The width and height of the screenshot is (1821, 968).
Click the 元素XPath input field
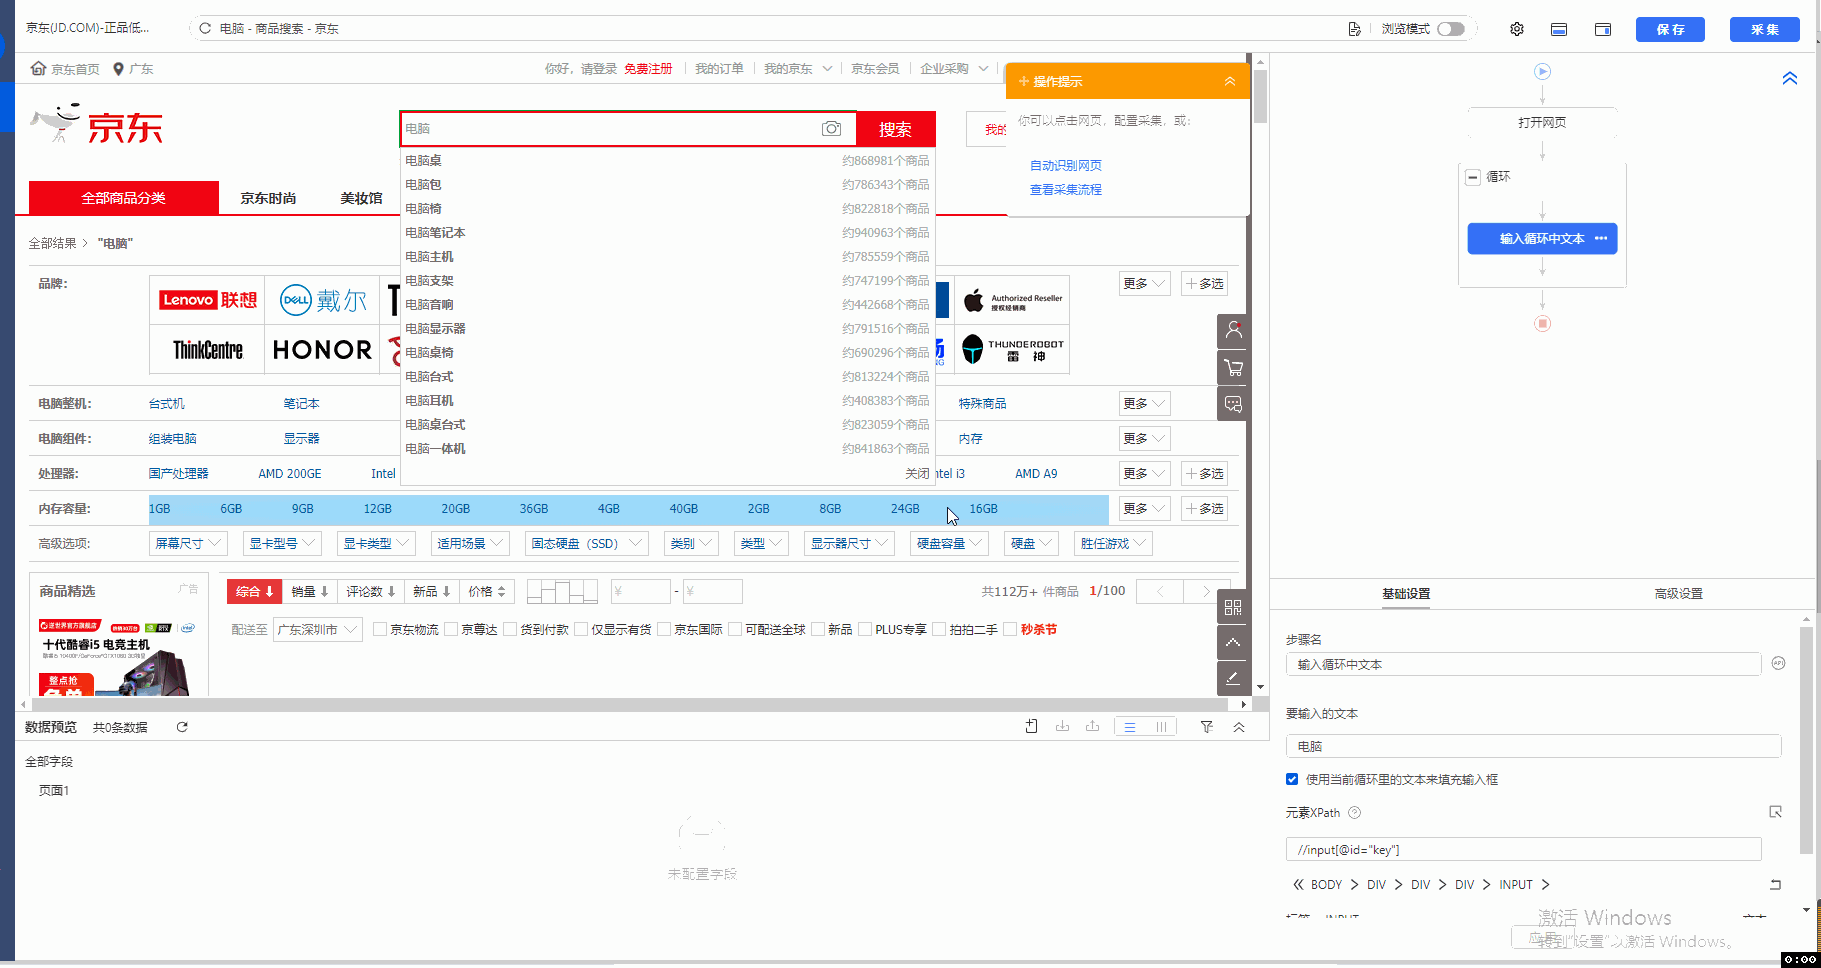click(x=1523, y=849)
